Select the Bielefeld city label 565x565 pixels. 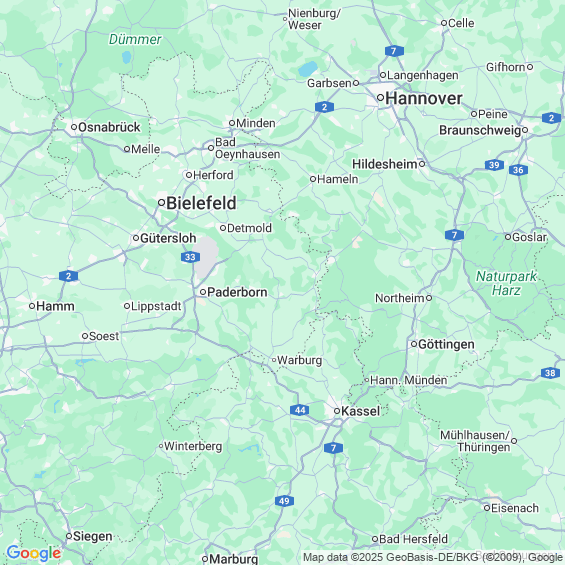pos(201,203)
